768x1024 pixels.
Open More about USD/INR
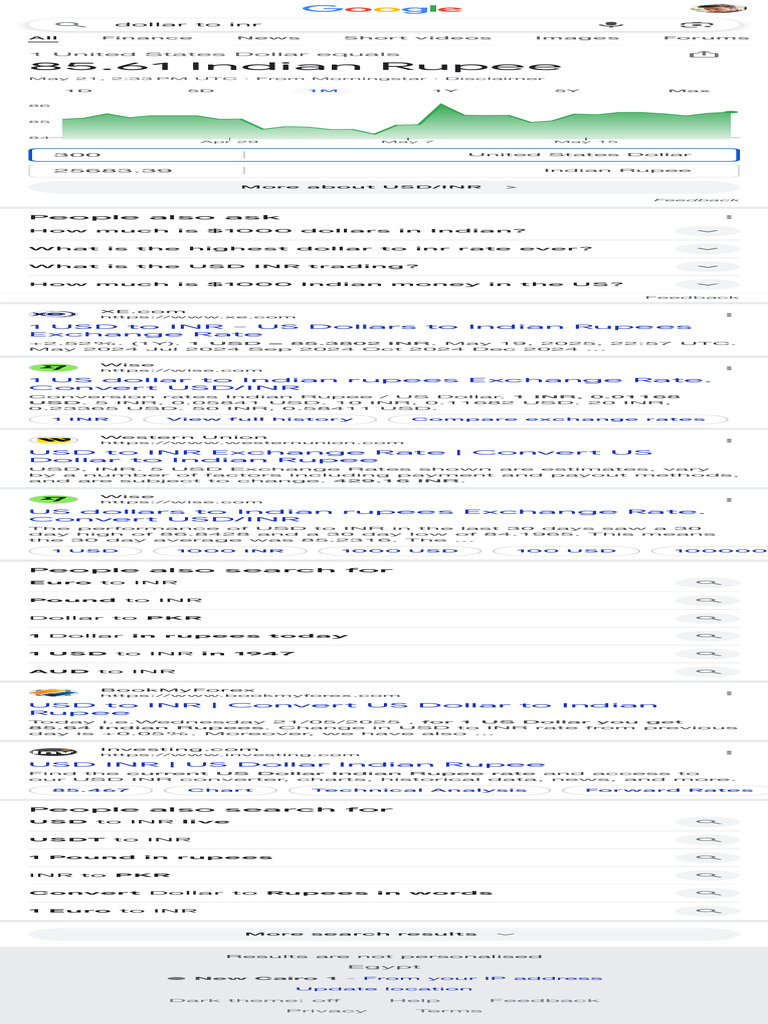(384, 187)
